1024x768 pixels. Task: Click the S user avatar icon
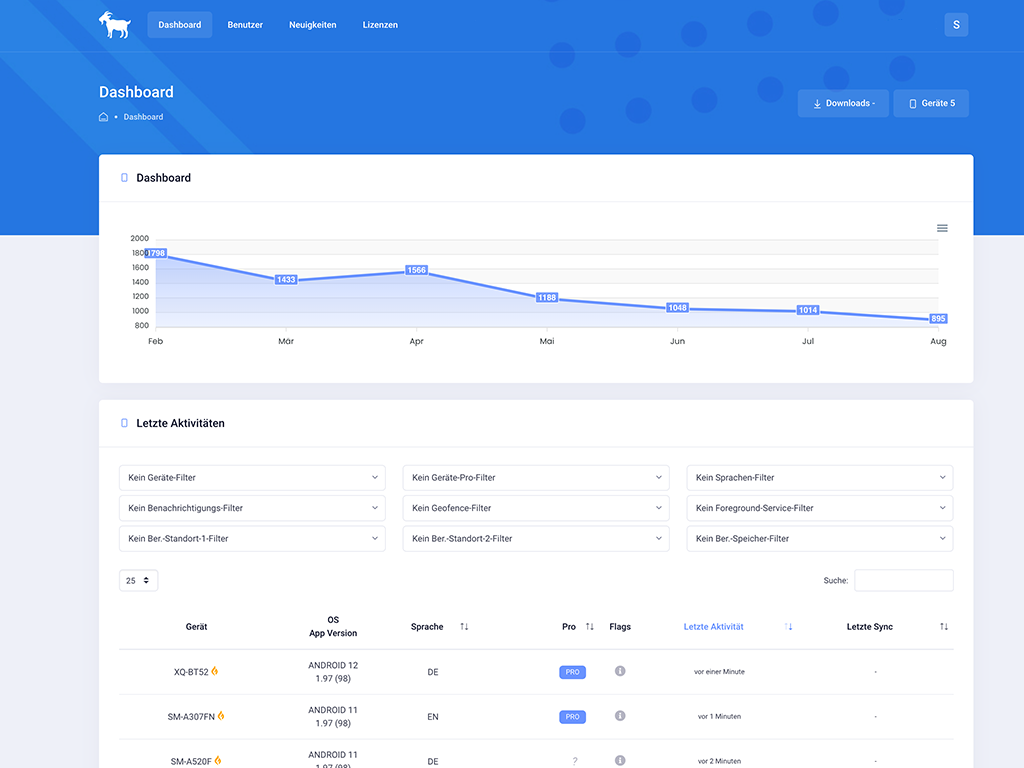[956, 25]
